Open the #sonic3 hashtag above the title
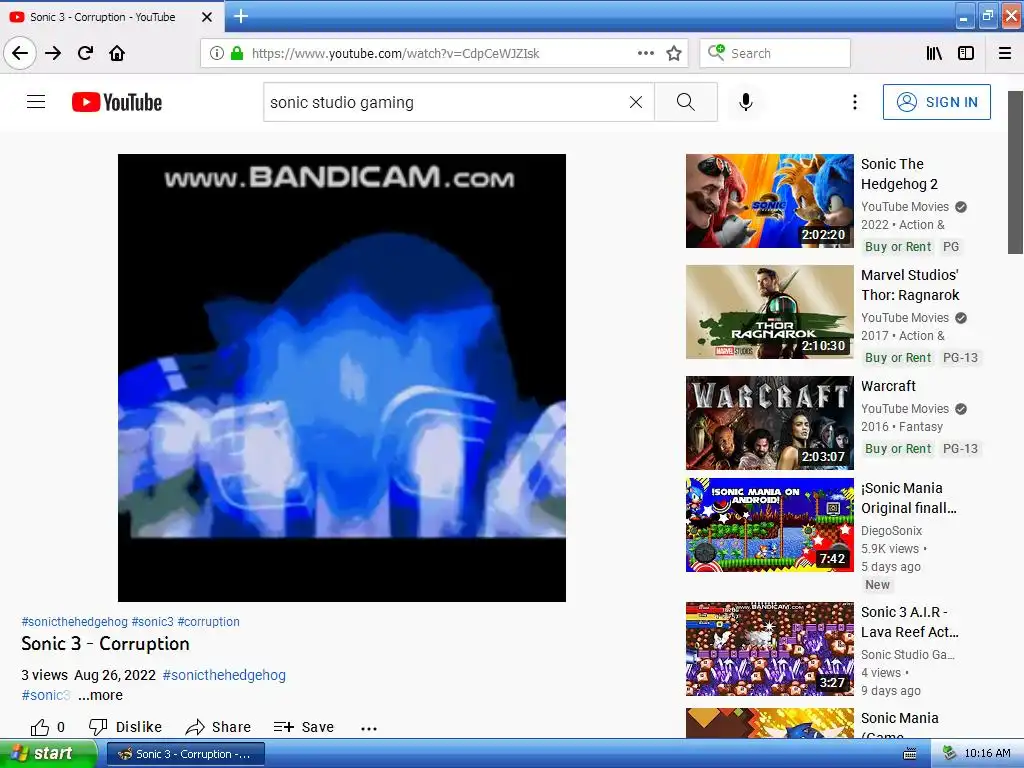The width and height of the screenshot is (1024, 768). click(153, 622)
